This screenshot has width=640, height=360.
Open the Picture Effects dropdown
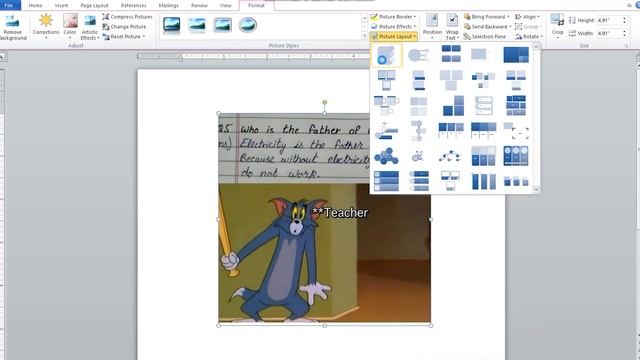[x=393, y=27]
